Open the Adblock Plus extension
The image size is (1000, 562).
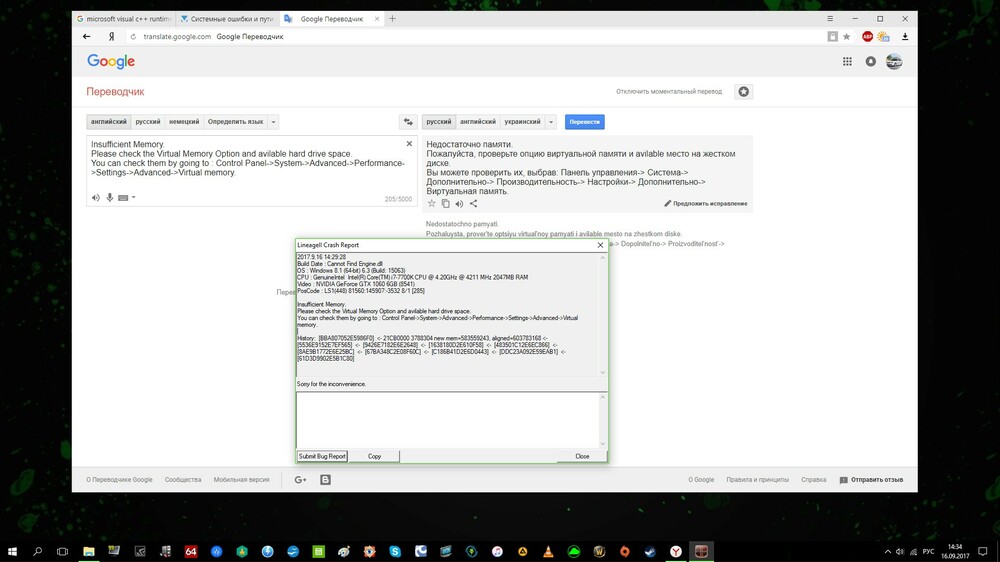pos(867,36)
